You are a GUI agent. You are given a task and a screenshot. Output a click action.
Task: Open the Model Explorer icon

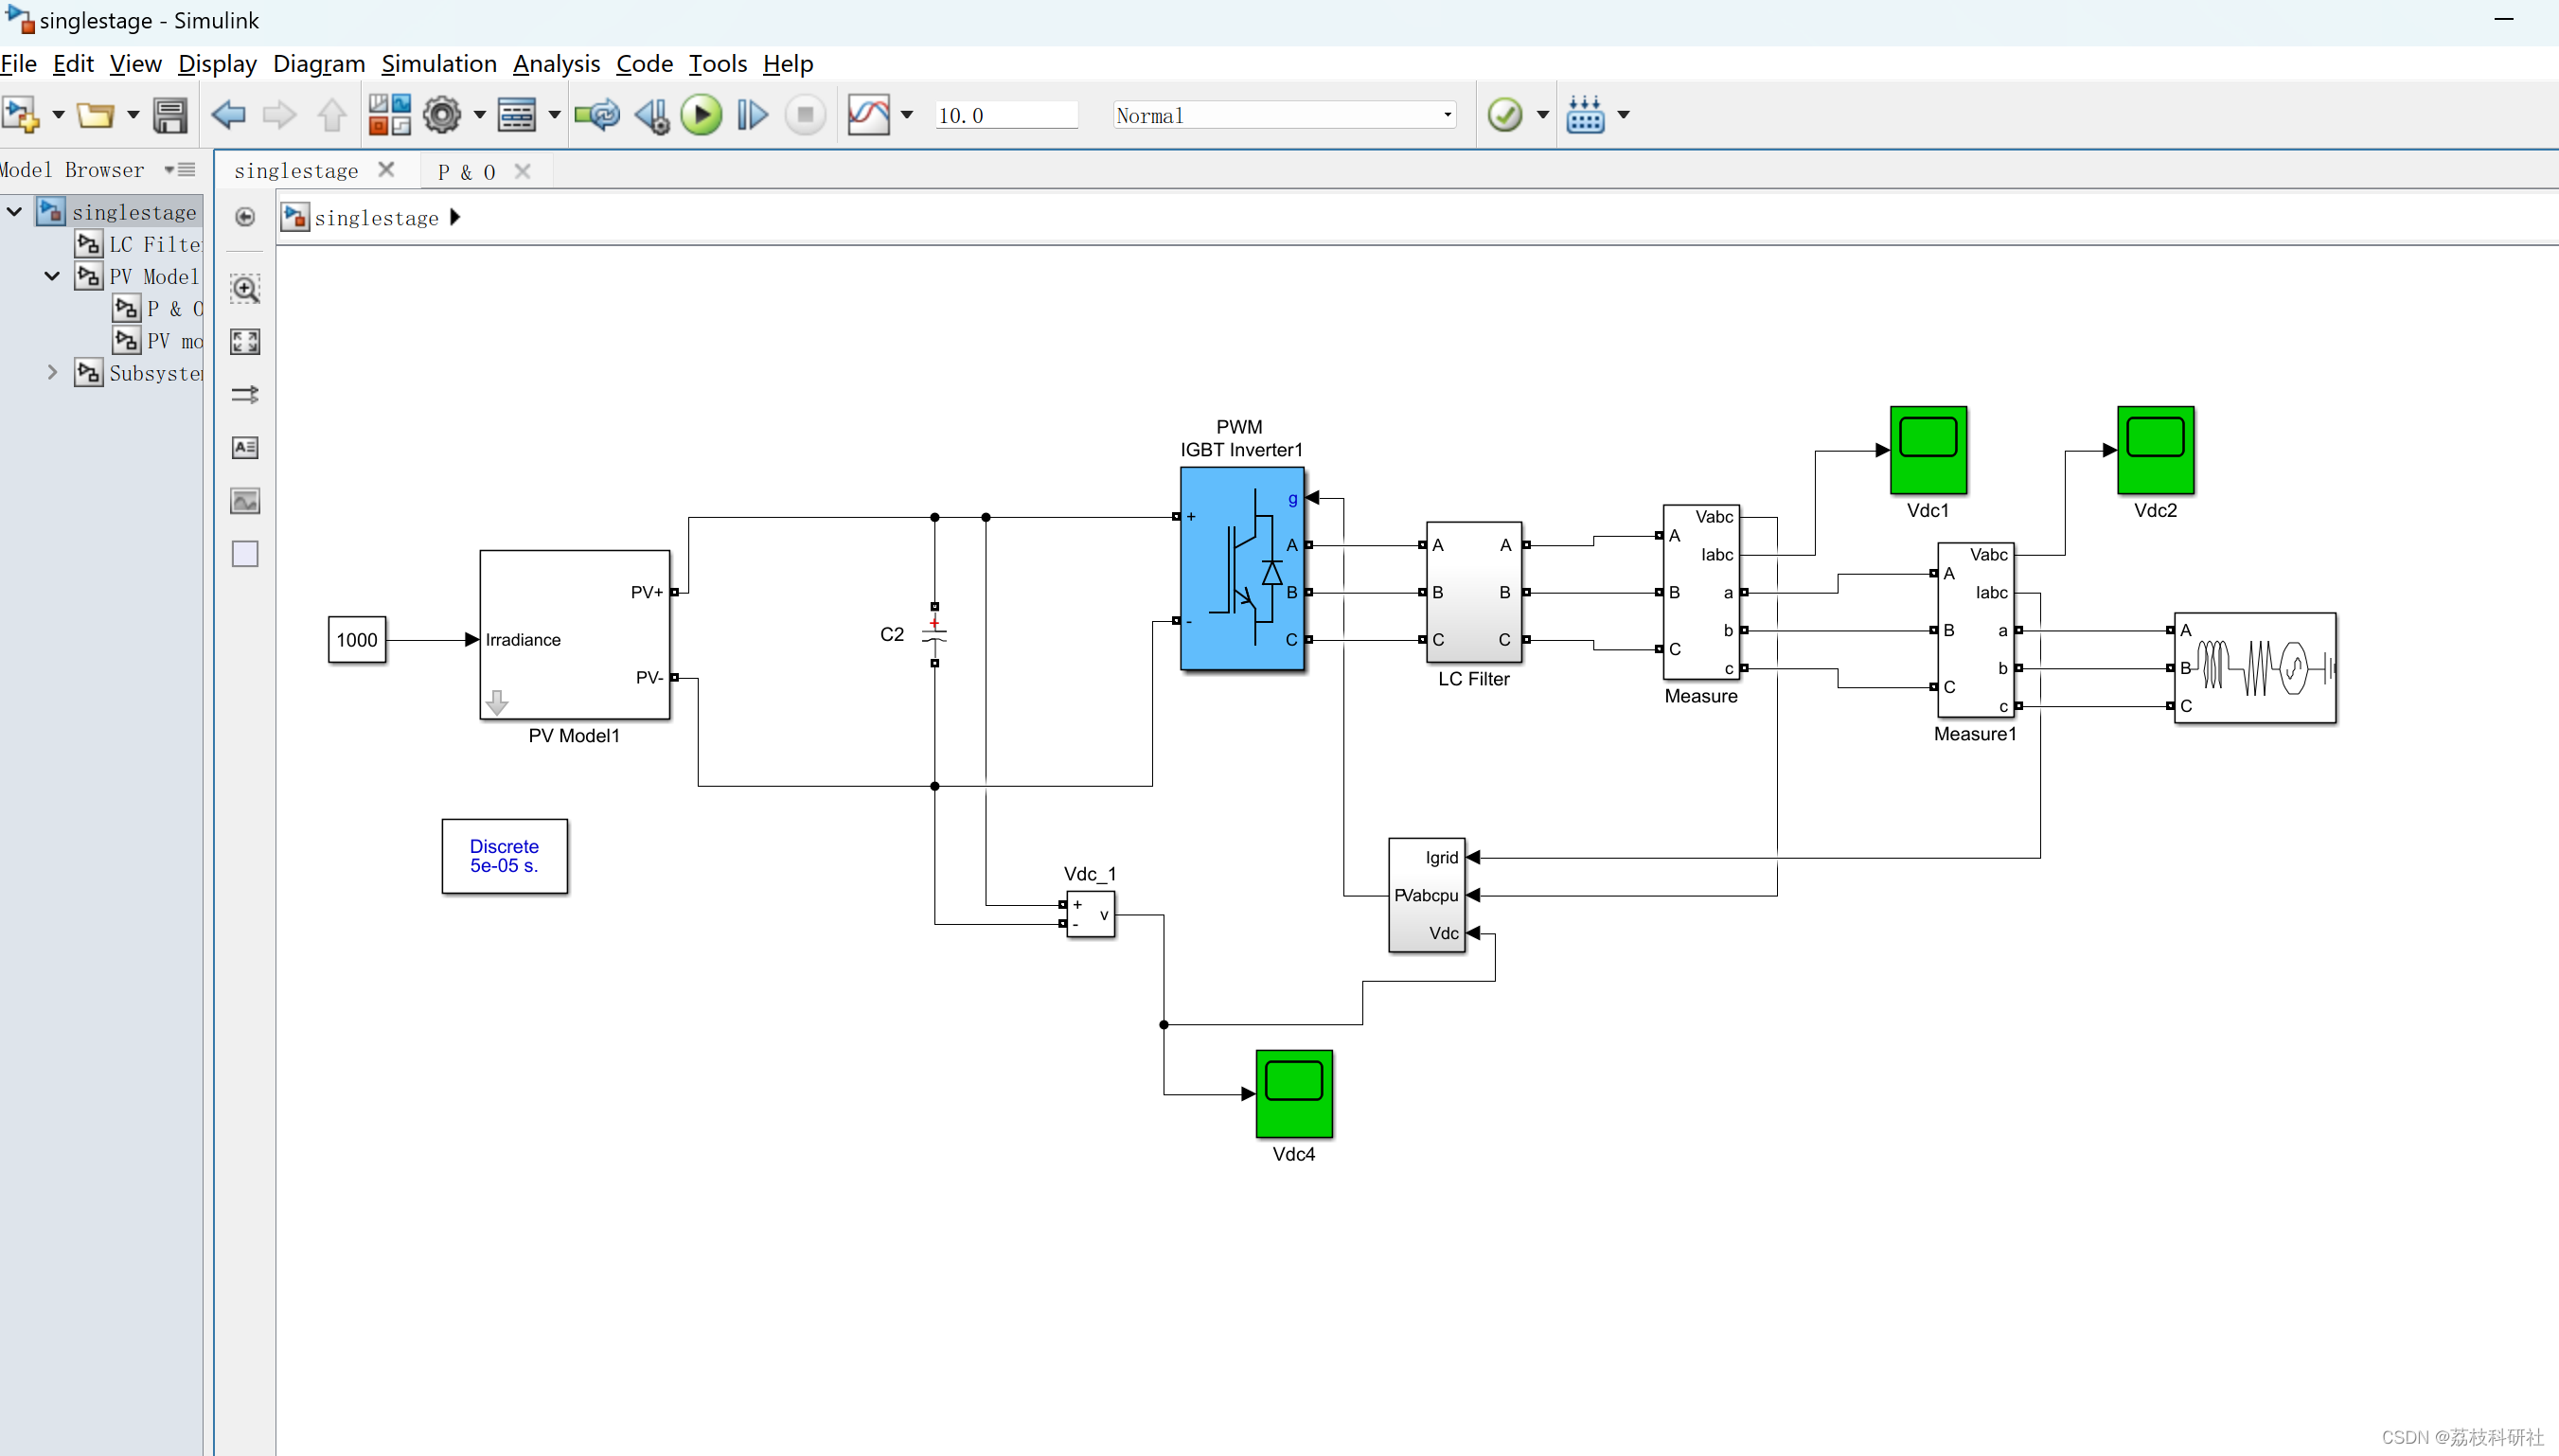coord(517,115)
